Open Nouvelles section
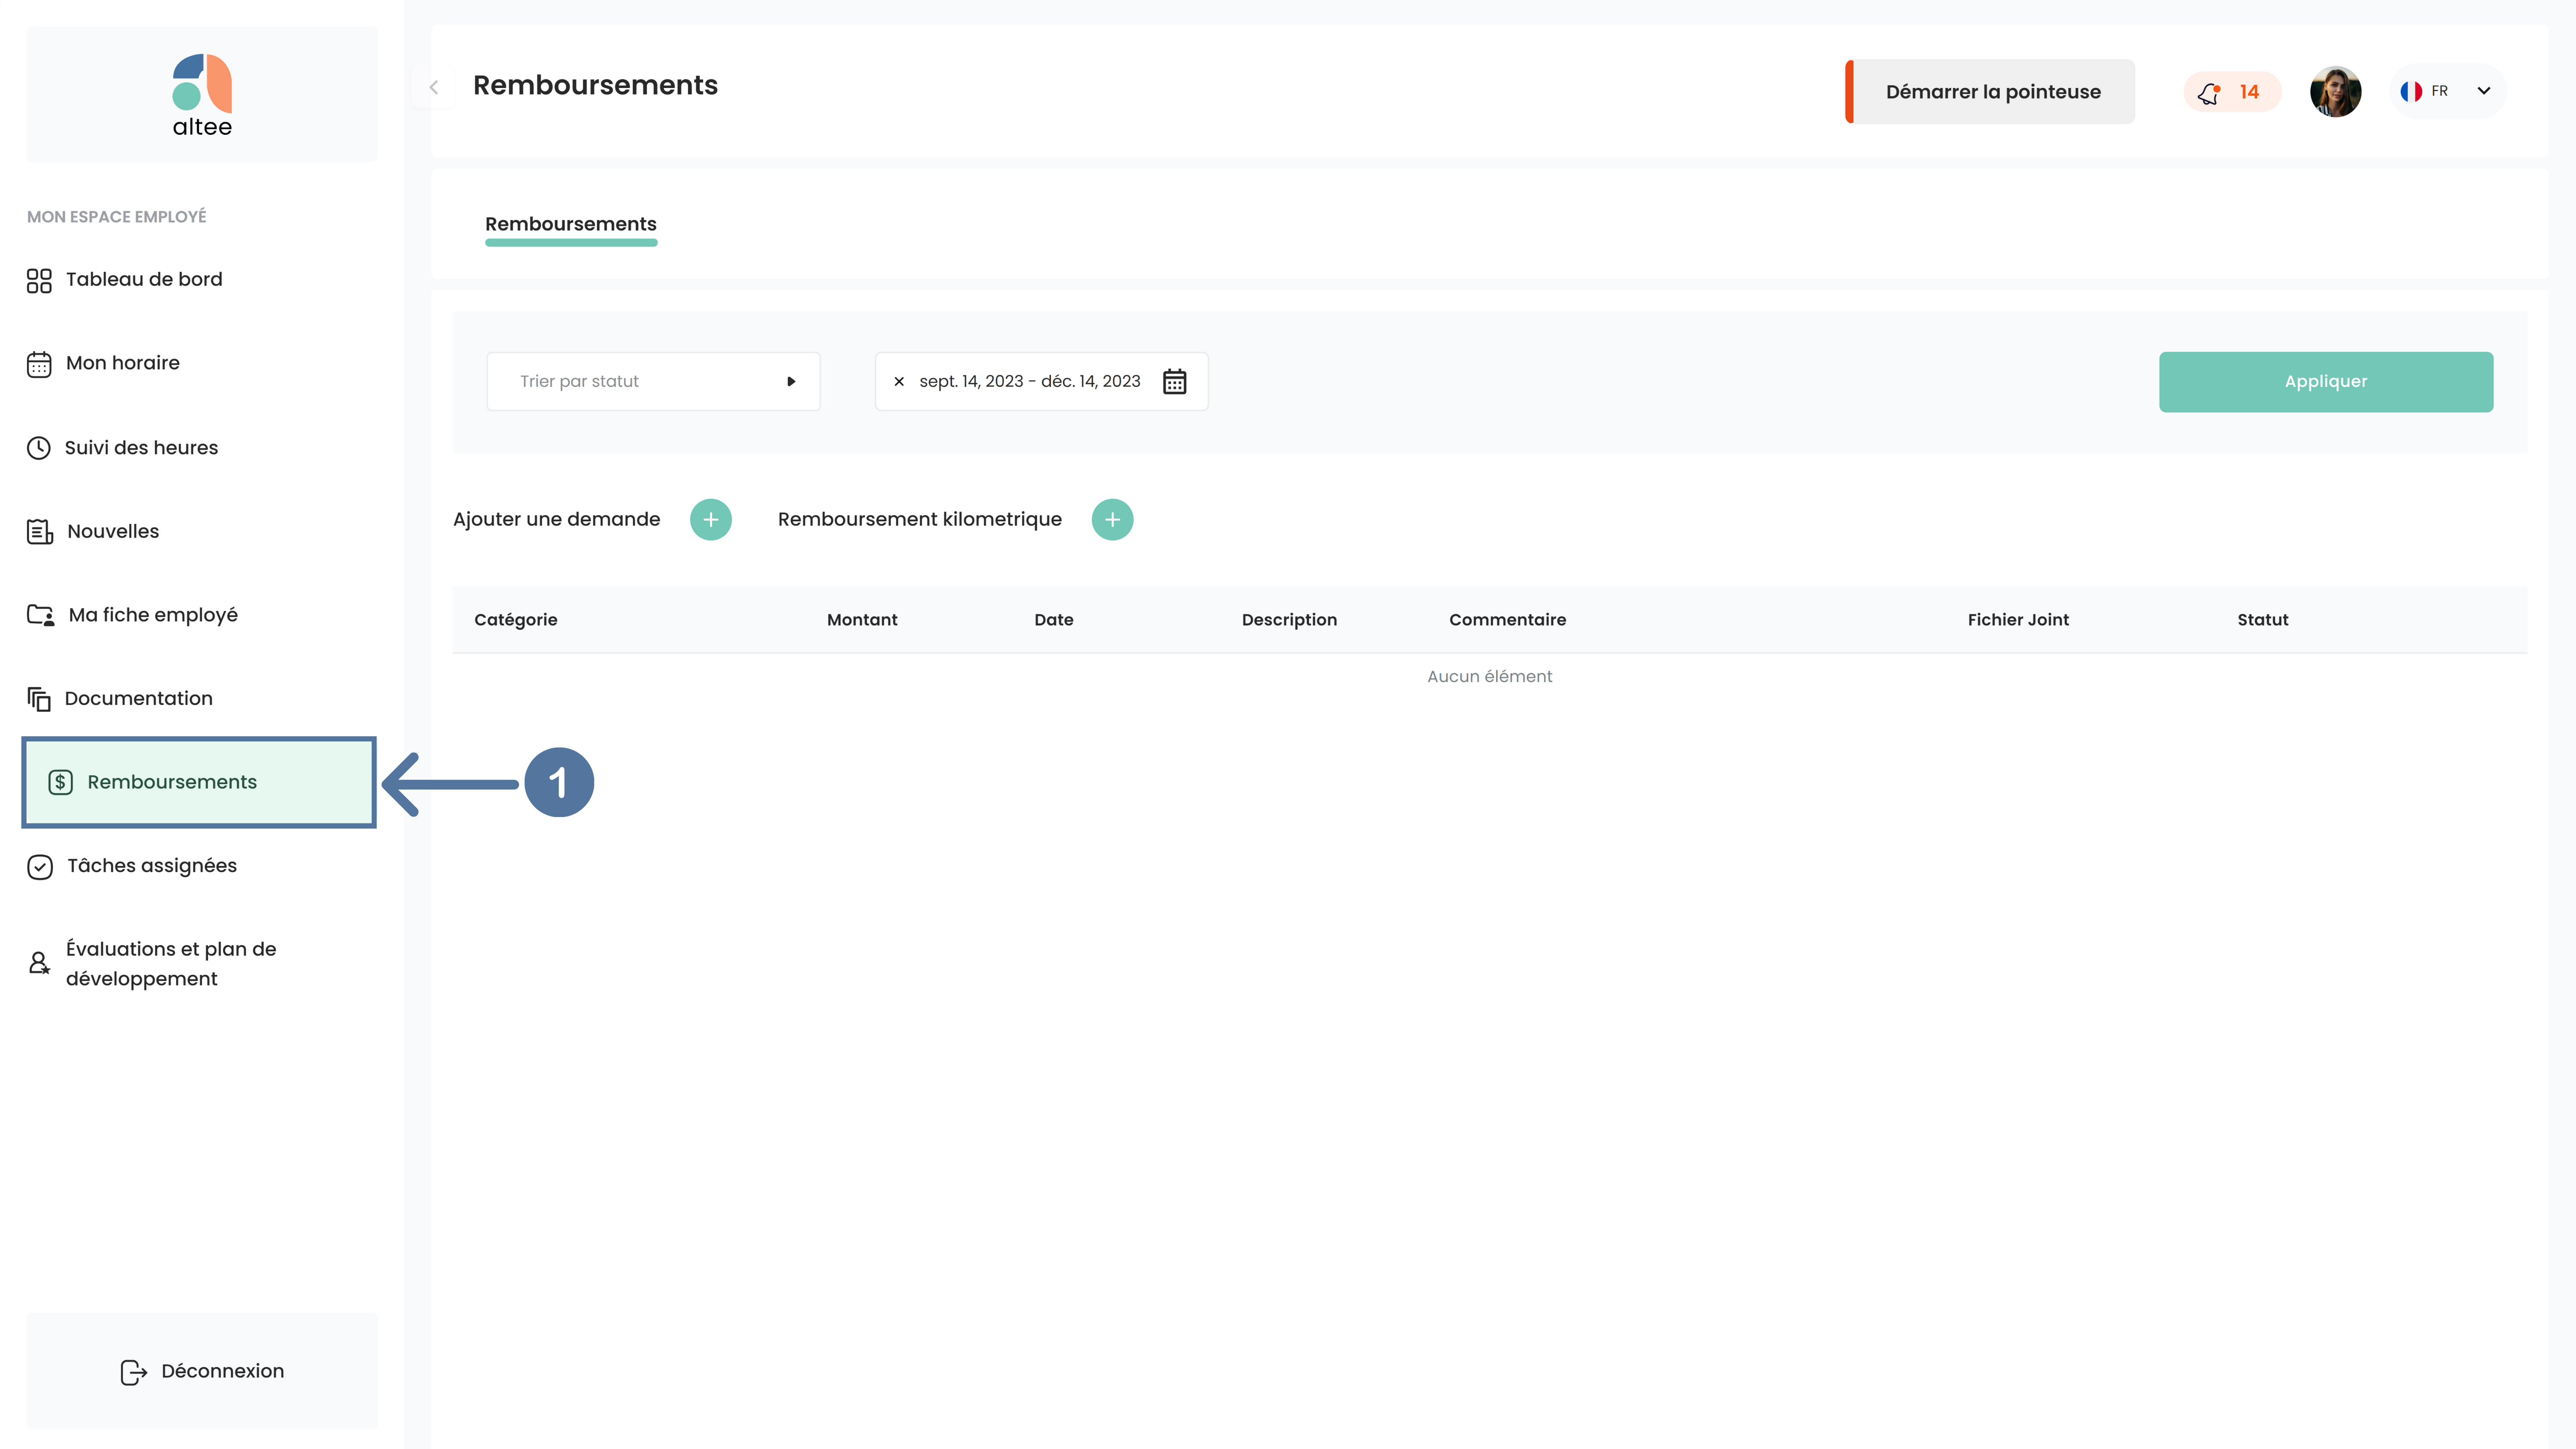Screen dimensions: 2576x1449 pos(113,531)
